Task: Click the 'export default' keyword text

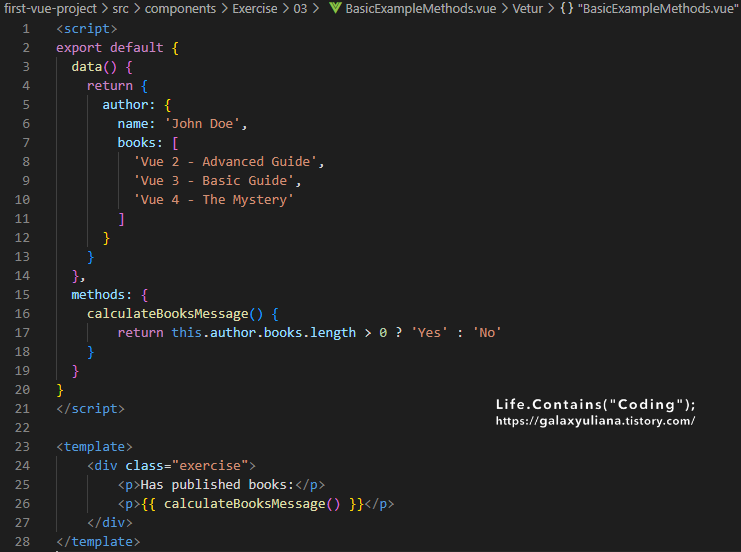Action: pos(110,48)
